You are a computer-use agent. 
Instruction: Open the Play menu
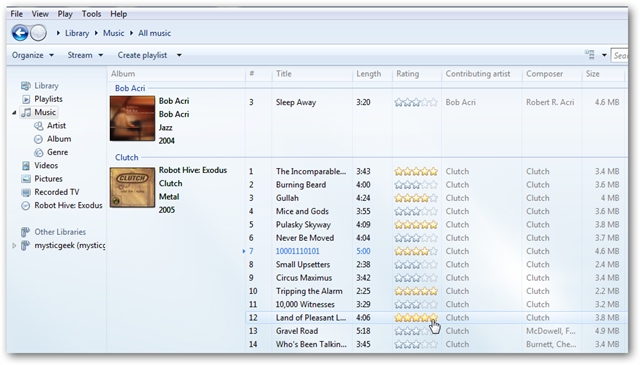tap(65, 14)
